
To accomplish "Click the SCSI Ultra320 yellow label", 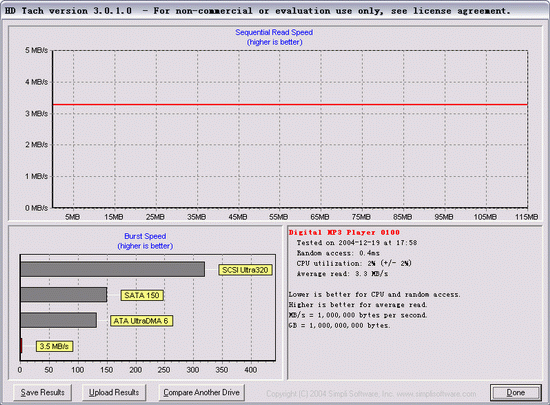I will [x=245, y=270].
